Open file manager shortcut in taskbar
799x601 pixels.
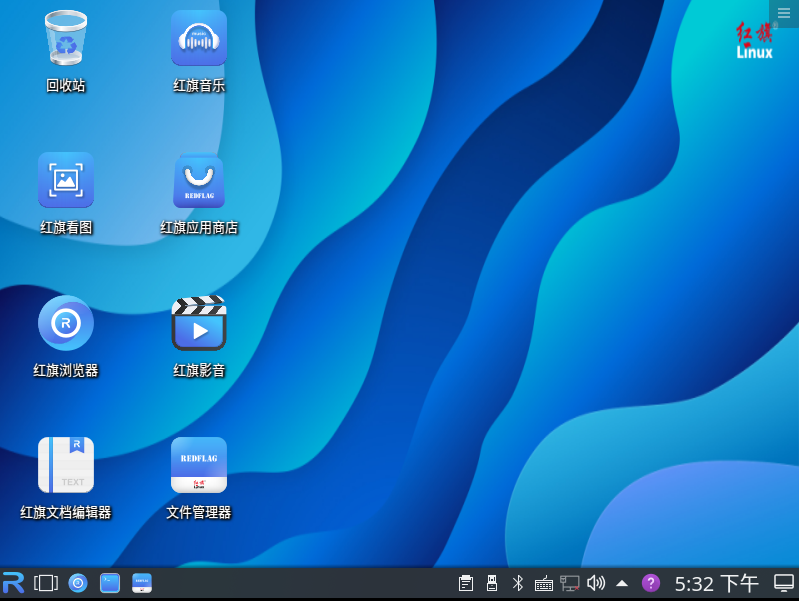[142, 583]
